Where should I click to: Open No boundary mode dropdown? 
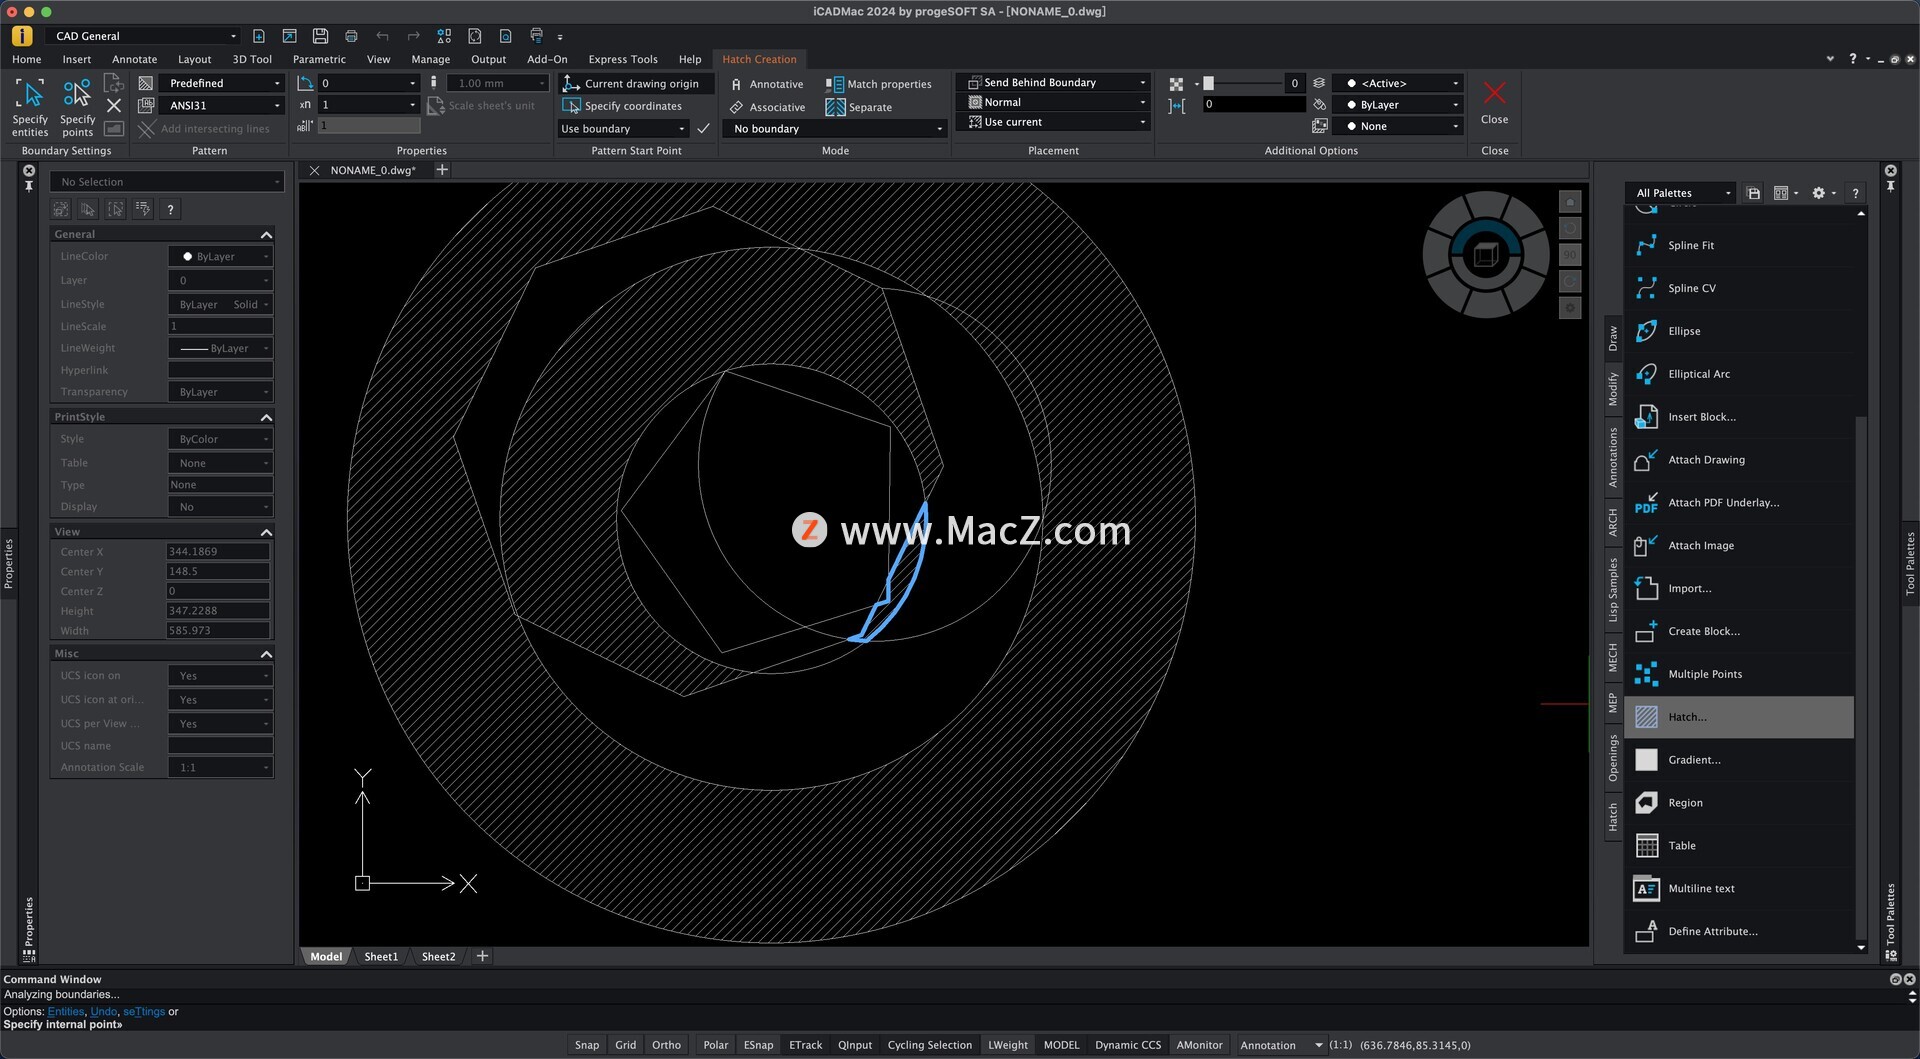pos(836,129)
